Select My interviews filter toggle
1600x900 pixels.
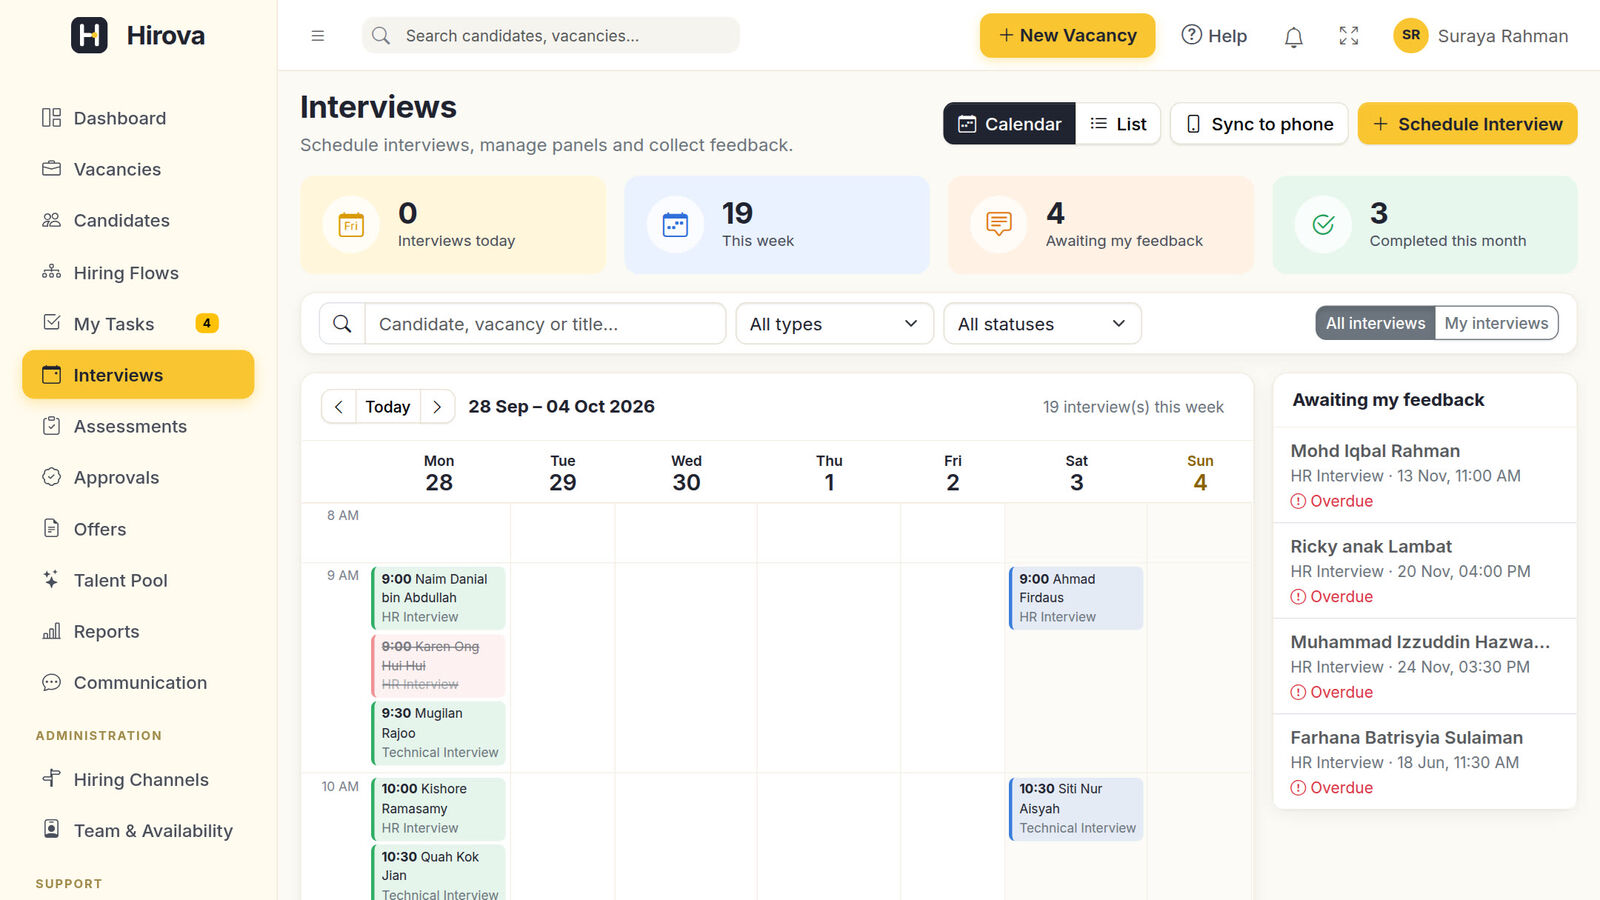click(1496, 323)
